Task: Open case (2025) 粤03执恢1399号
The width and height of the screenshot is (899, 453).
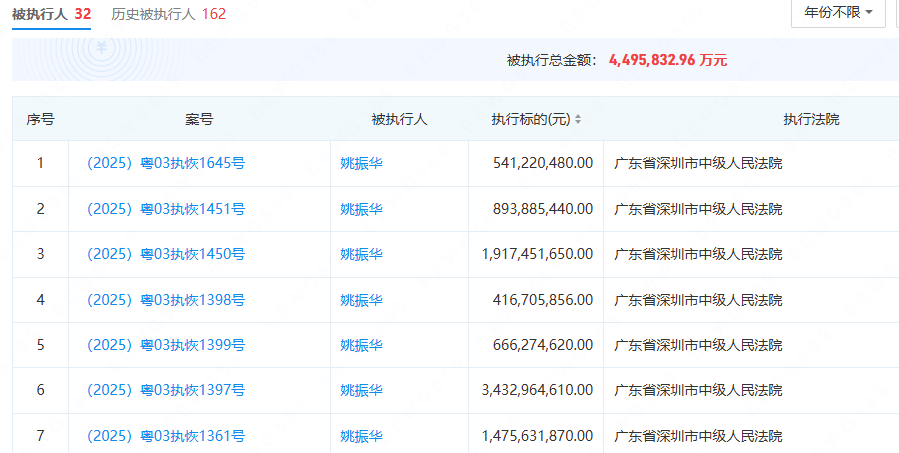Action: pyautogui.click(x=166, y=345)
